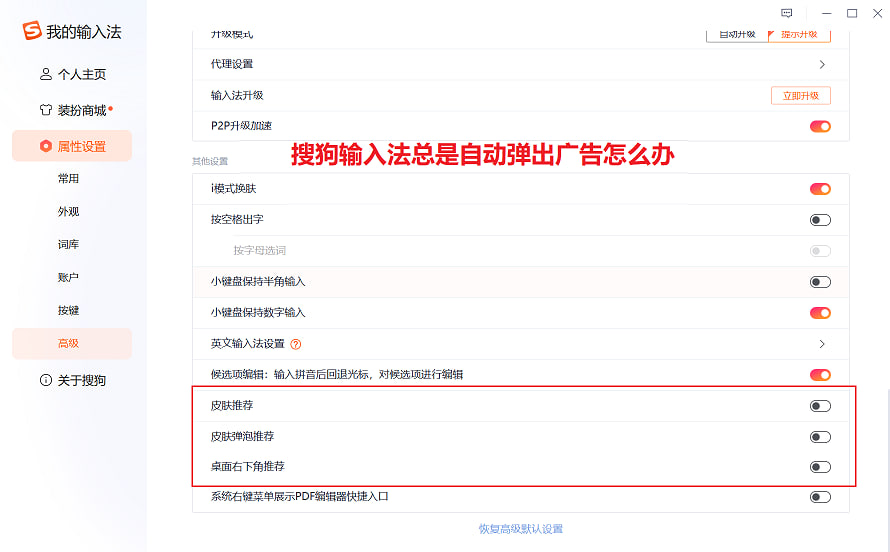Select 属性设置 in sidebar
The height and width of the screenshot is (552, 890).
pyautogui.click(x=72, y=146)
